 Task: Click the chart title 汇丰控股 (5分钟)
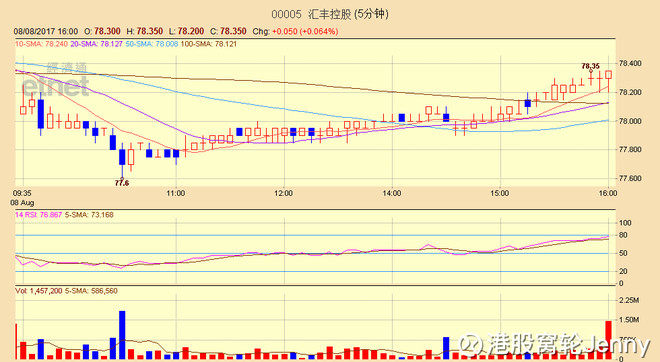[348, 14]
